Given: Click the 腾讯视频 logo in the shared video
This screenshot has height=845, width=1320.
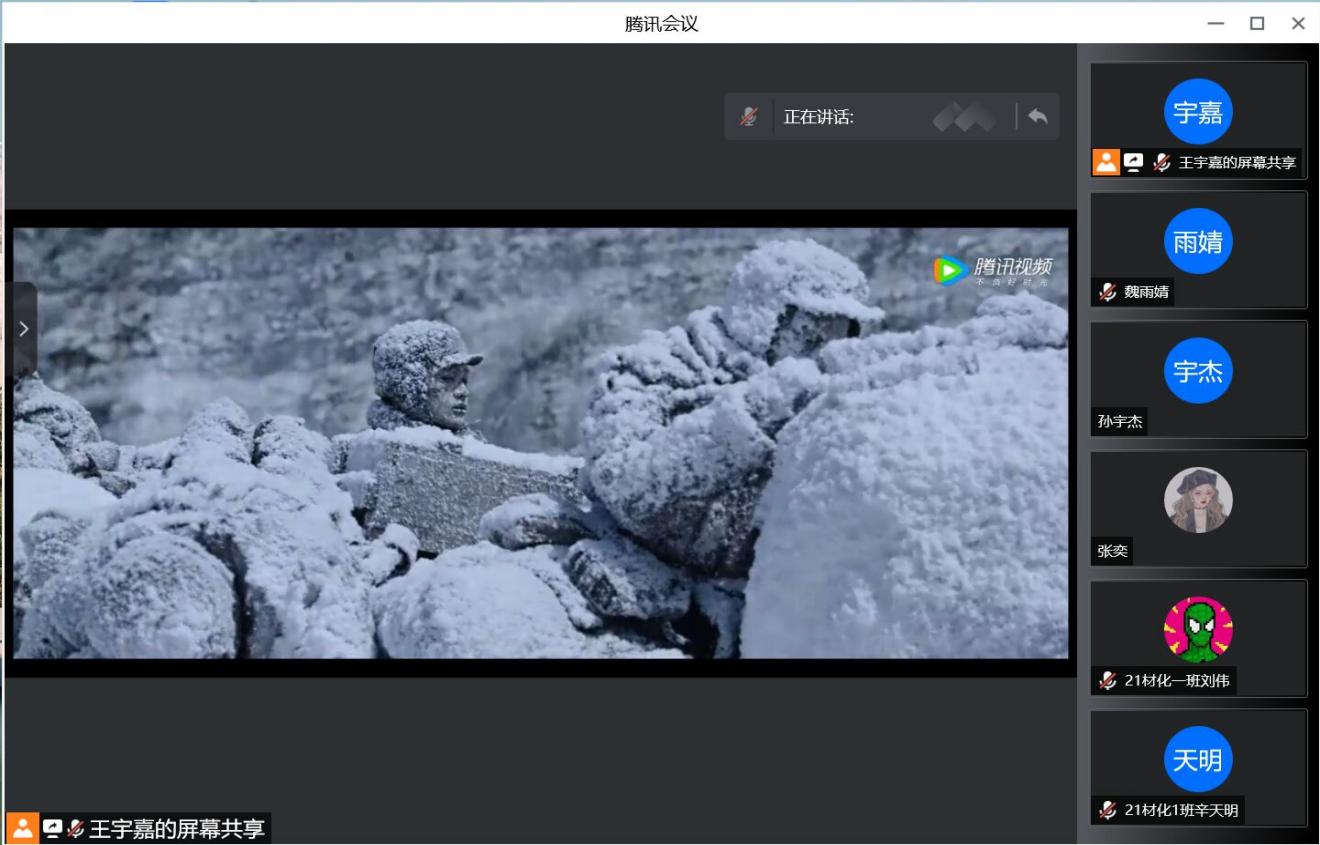Looking at the screenshot, I should coord(993,270).
